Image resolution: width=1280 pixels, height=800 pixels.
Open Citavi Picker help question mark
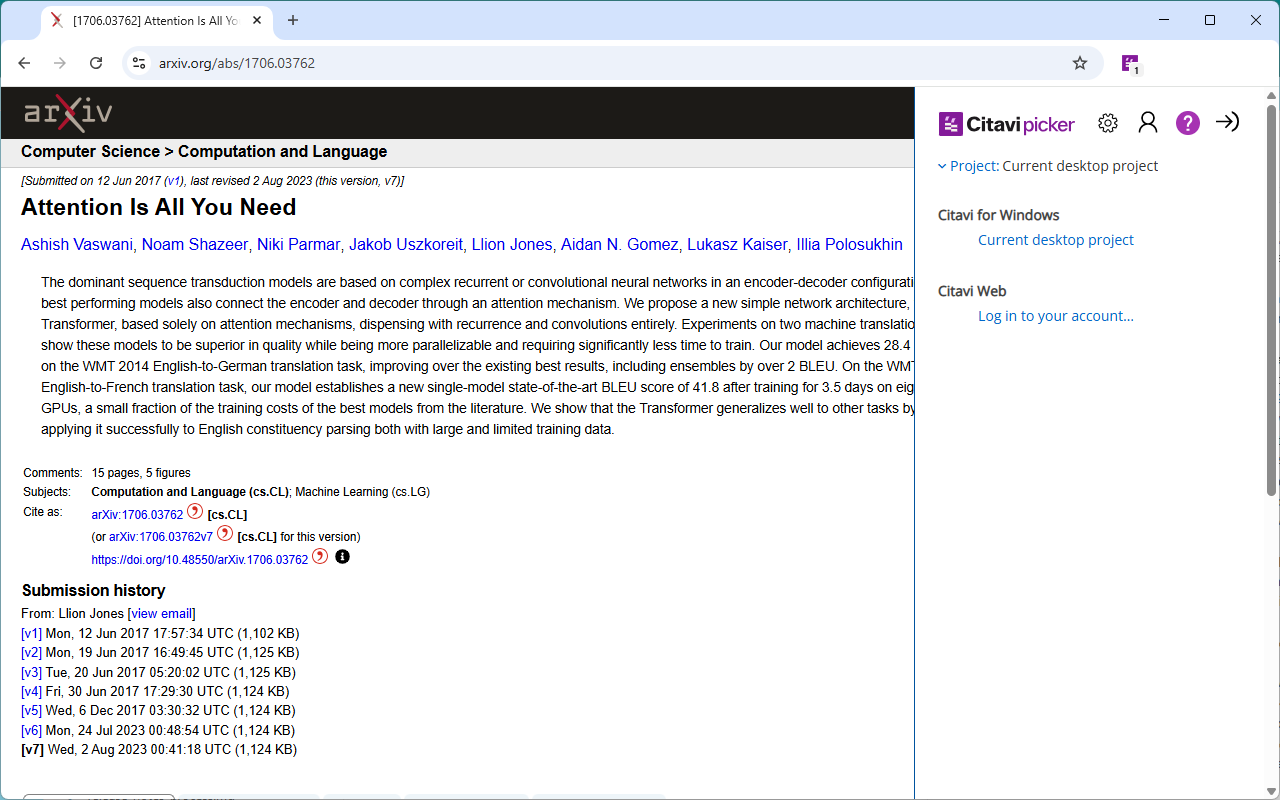coord(1187,123)
